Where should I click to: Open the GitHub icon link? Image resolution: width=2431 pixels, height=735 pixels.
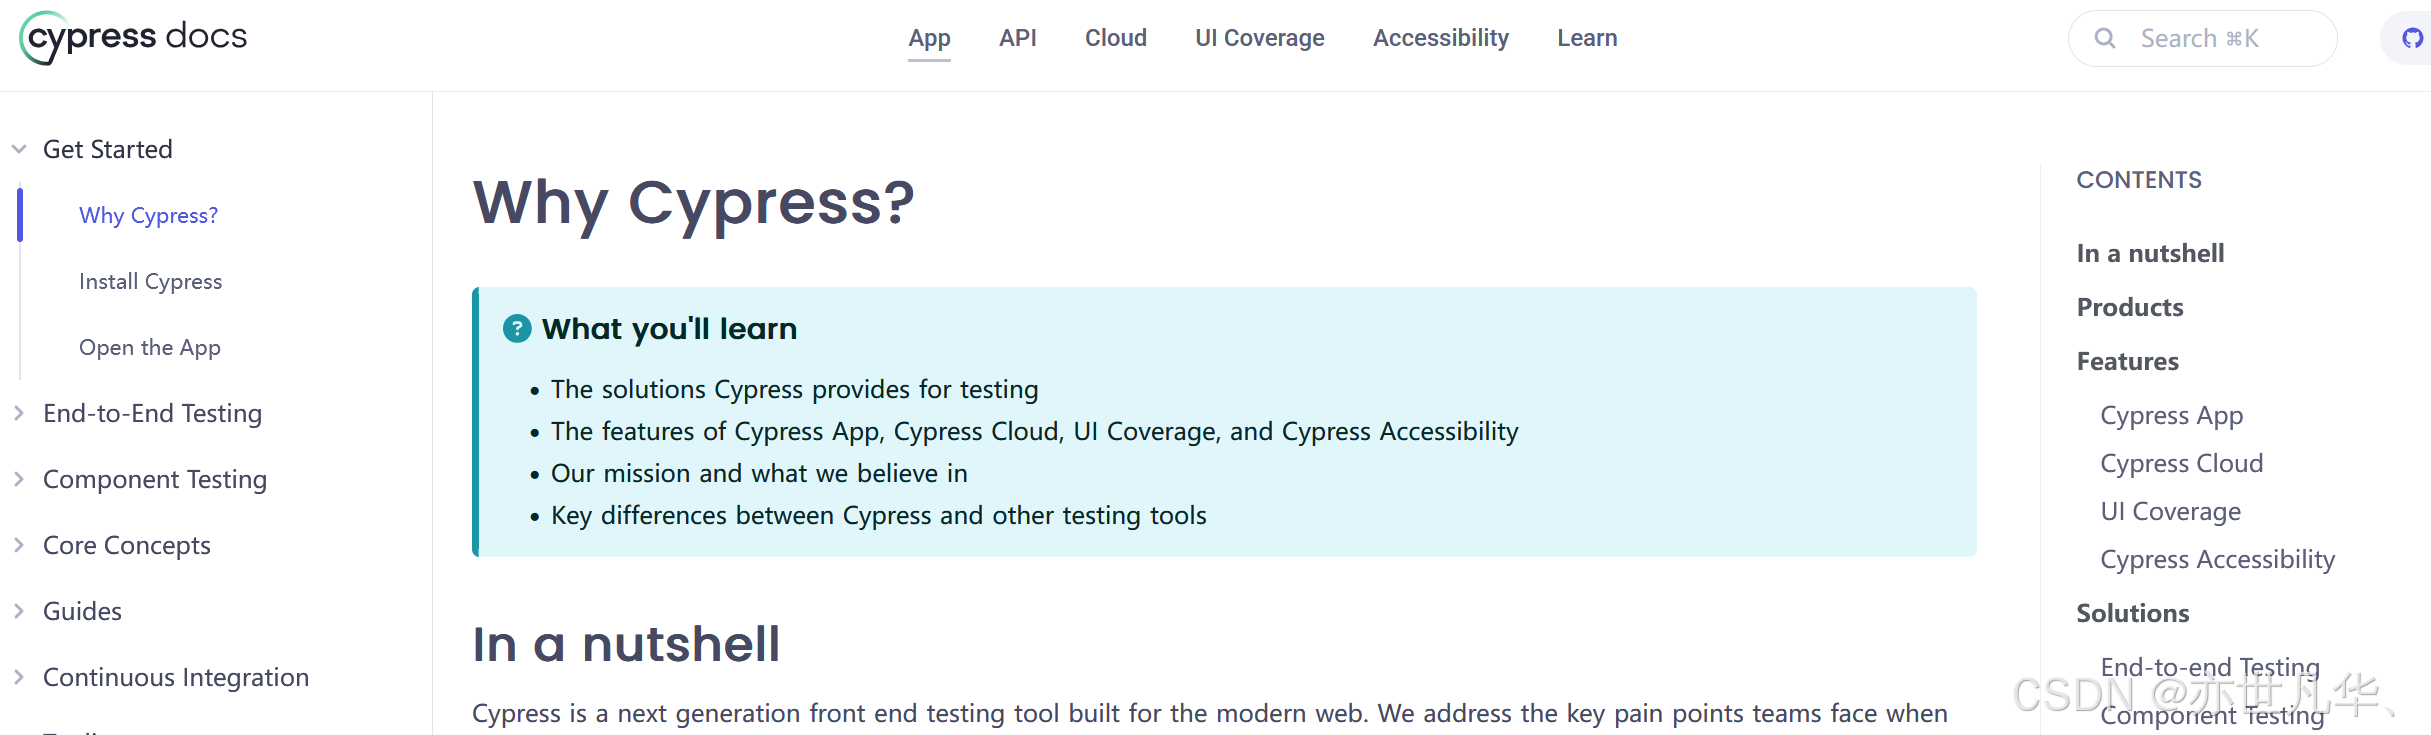(x=2412, y=38)
